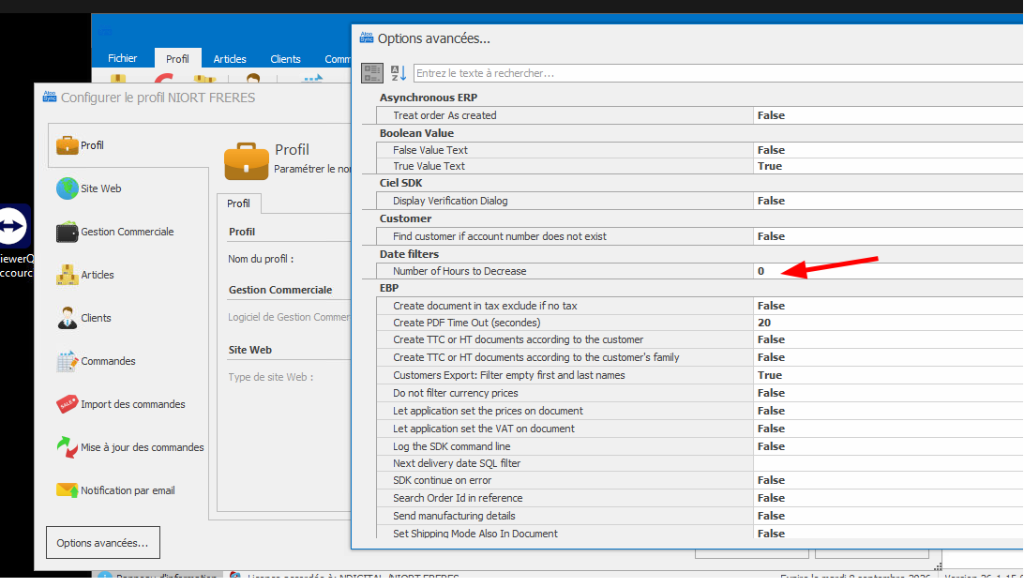
Task: Select the Import des commandes tag icon
Action: point(67,404)
